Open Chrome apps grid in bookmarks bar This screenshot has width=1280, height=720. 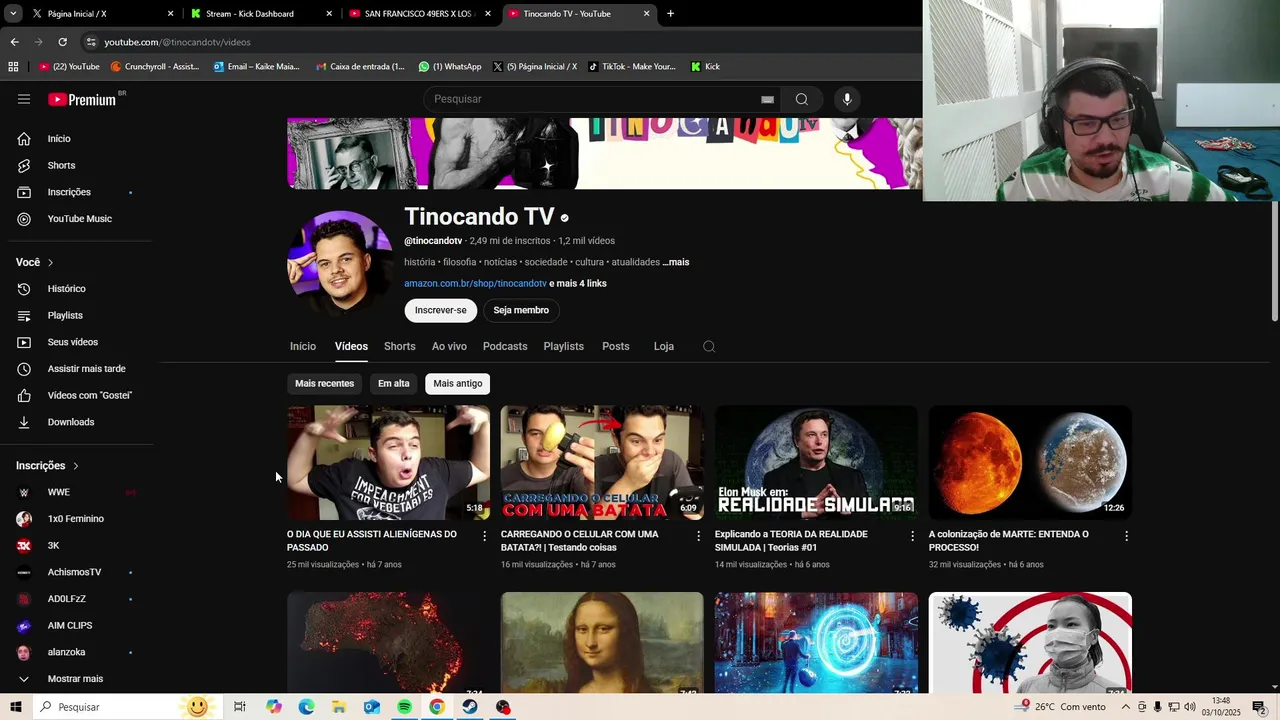(13, 67)
